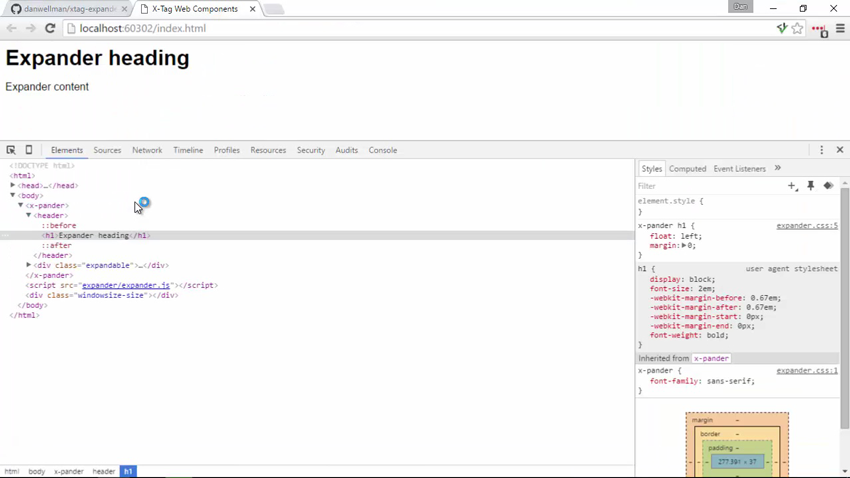850x478 pixels.
Task: Open the Profiles panel tab
Action: click(x=227, y=150)
